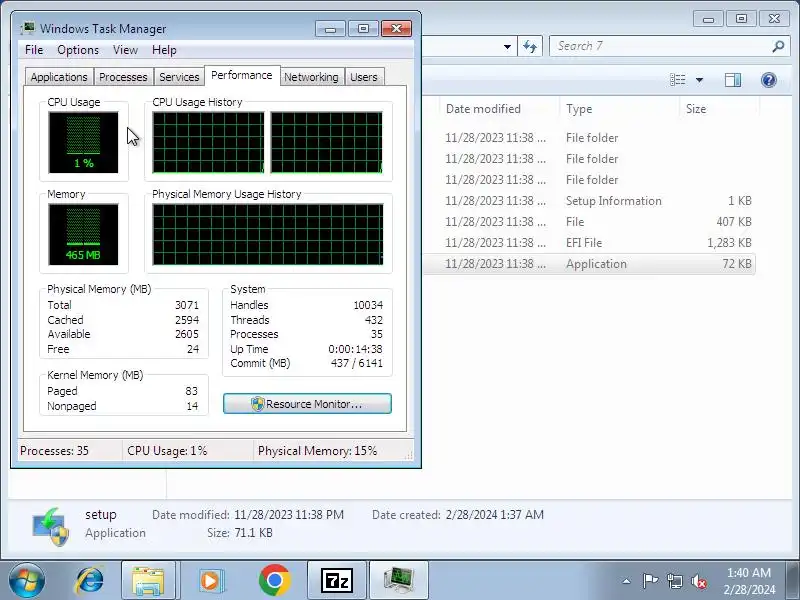Click the muted volume tray icon
The image size is (800, 600).
(x=699, y=581)
